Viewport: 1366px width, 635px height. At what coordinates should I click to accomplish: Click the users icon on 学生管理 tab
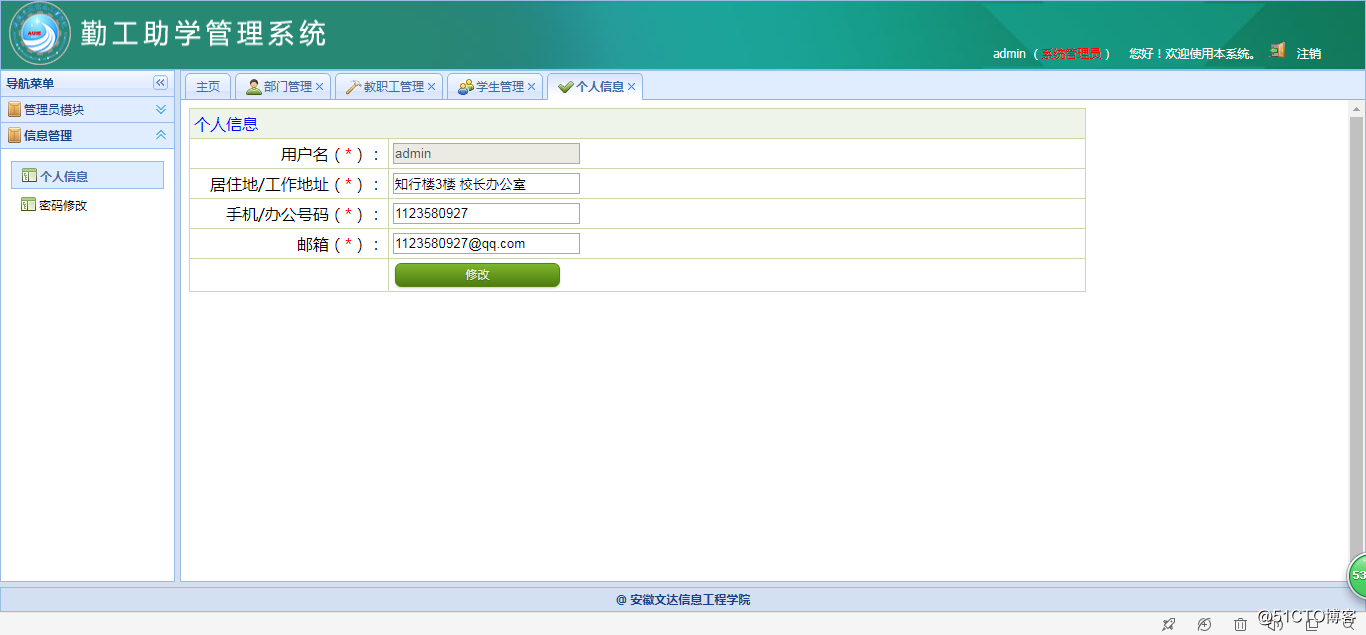pyautogui.click(x=465, y=87)
